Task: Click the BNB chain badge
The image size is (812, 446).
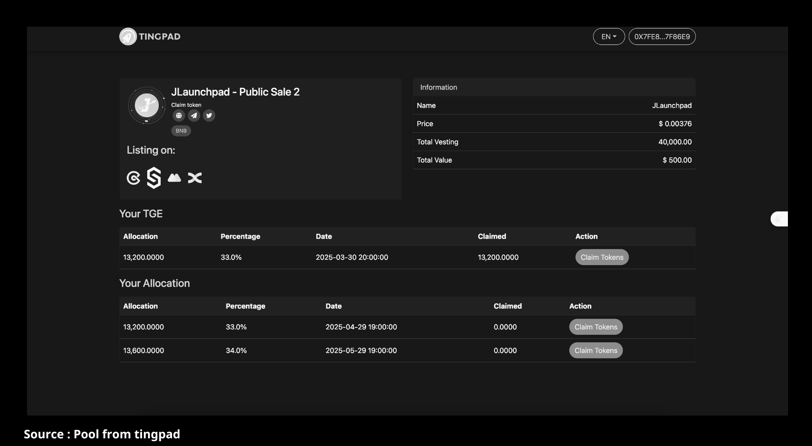Action: [x=181, y=131]
